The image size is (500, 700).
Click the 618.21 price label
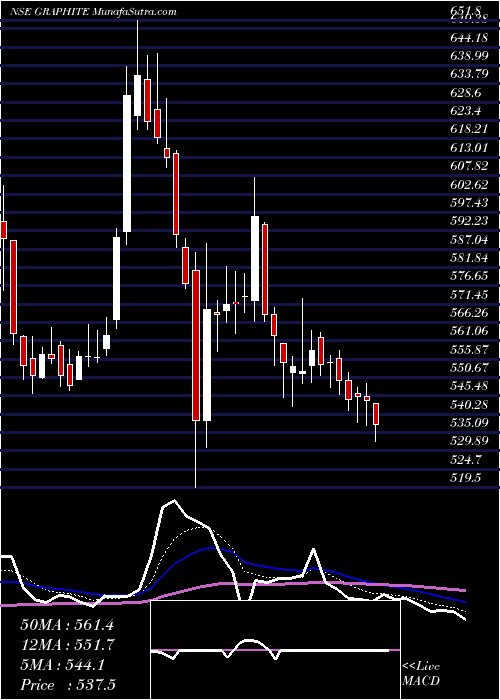pyautogui.click(x=471, y=129)
